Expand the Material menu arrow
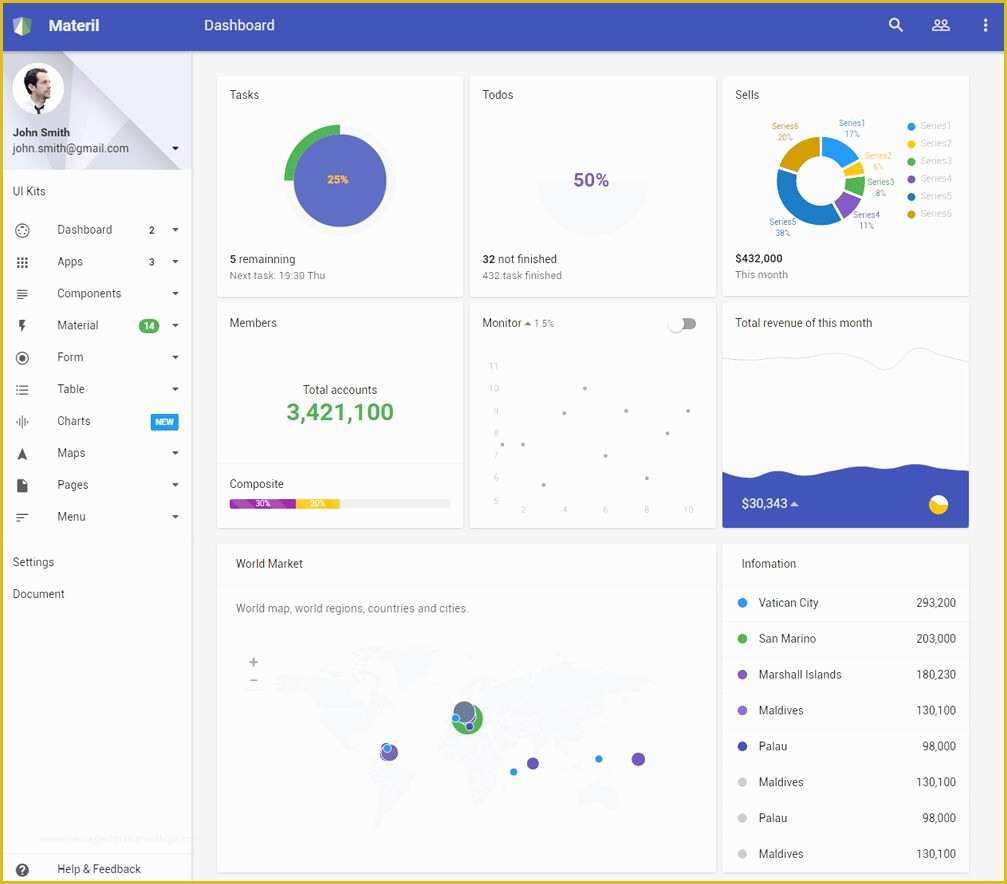Viewport: 1007px width, 884px height. pos(175,326)
